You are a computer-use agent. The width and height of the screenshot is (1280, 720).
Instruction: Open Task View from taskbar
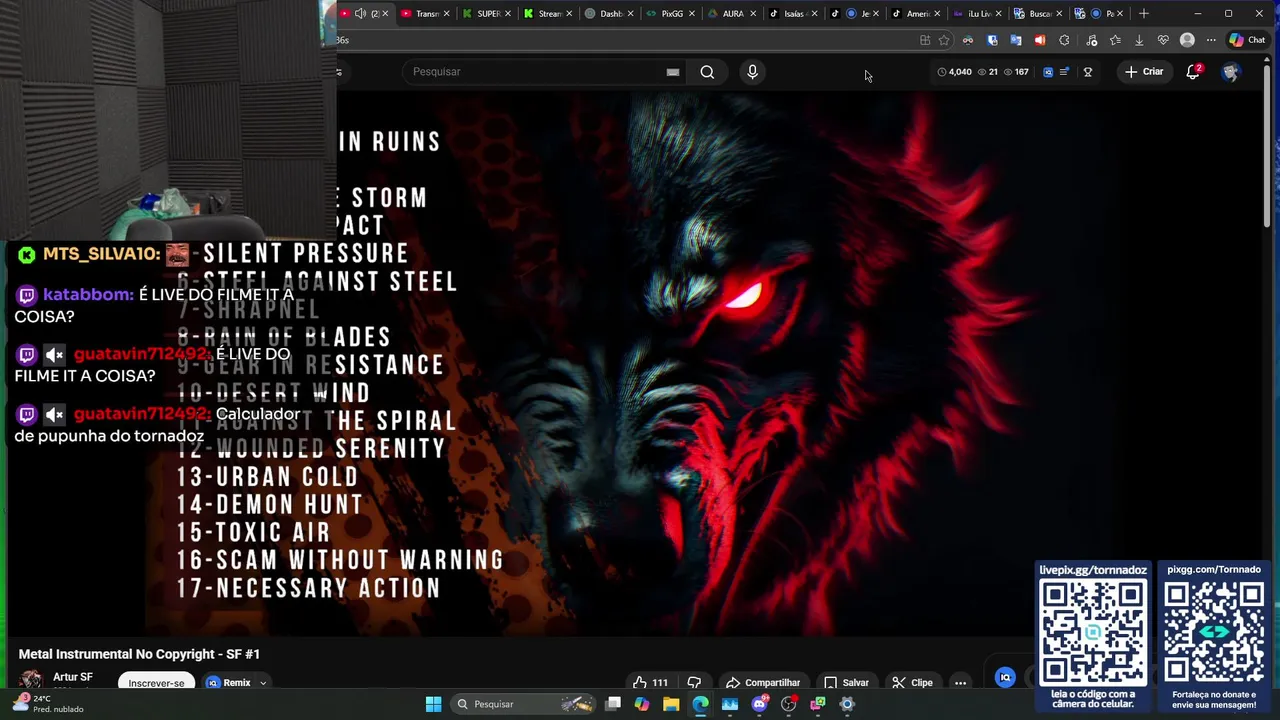(613, 704)
